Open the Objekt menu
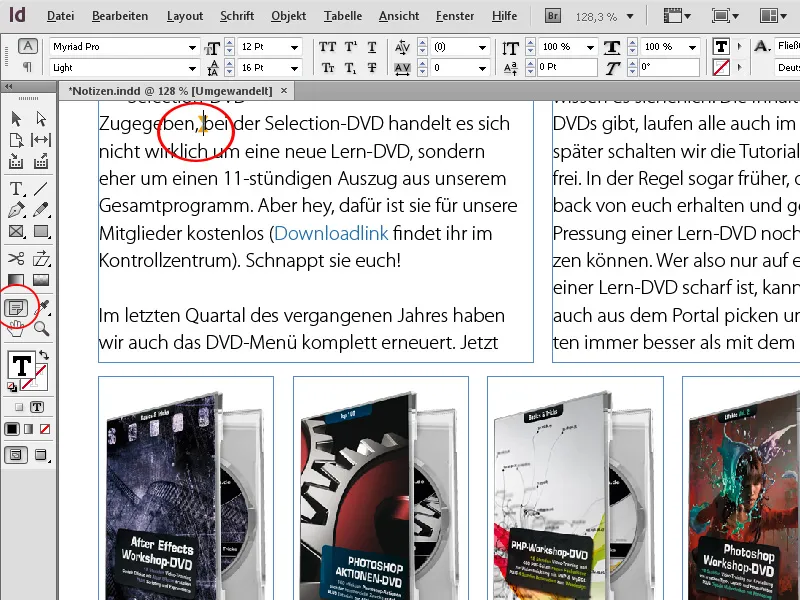The height and width of the screenshot is (600, 800). click(x=288, y=16)
